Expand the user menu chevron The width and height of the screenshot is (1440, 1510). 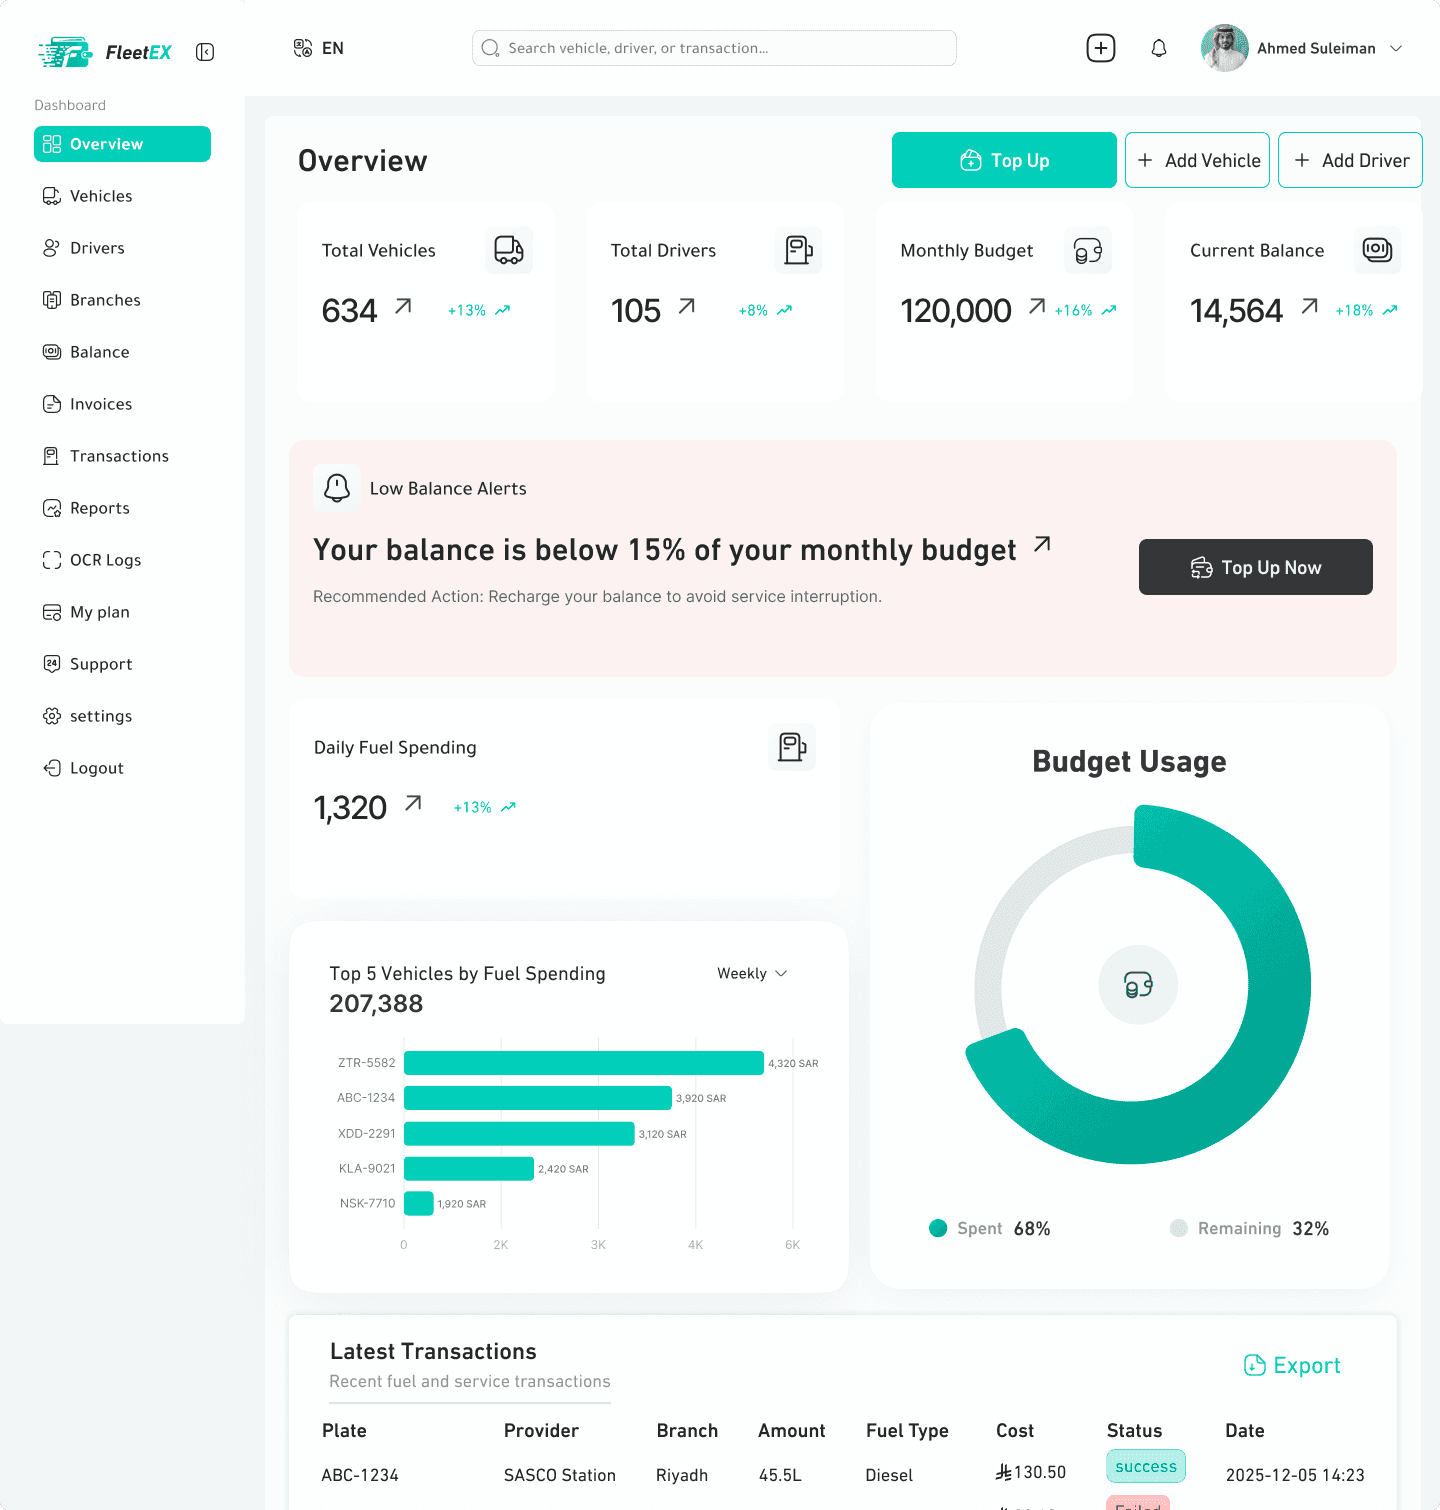pyautogui.click(x=1397, y=48)
